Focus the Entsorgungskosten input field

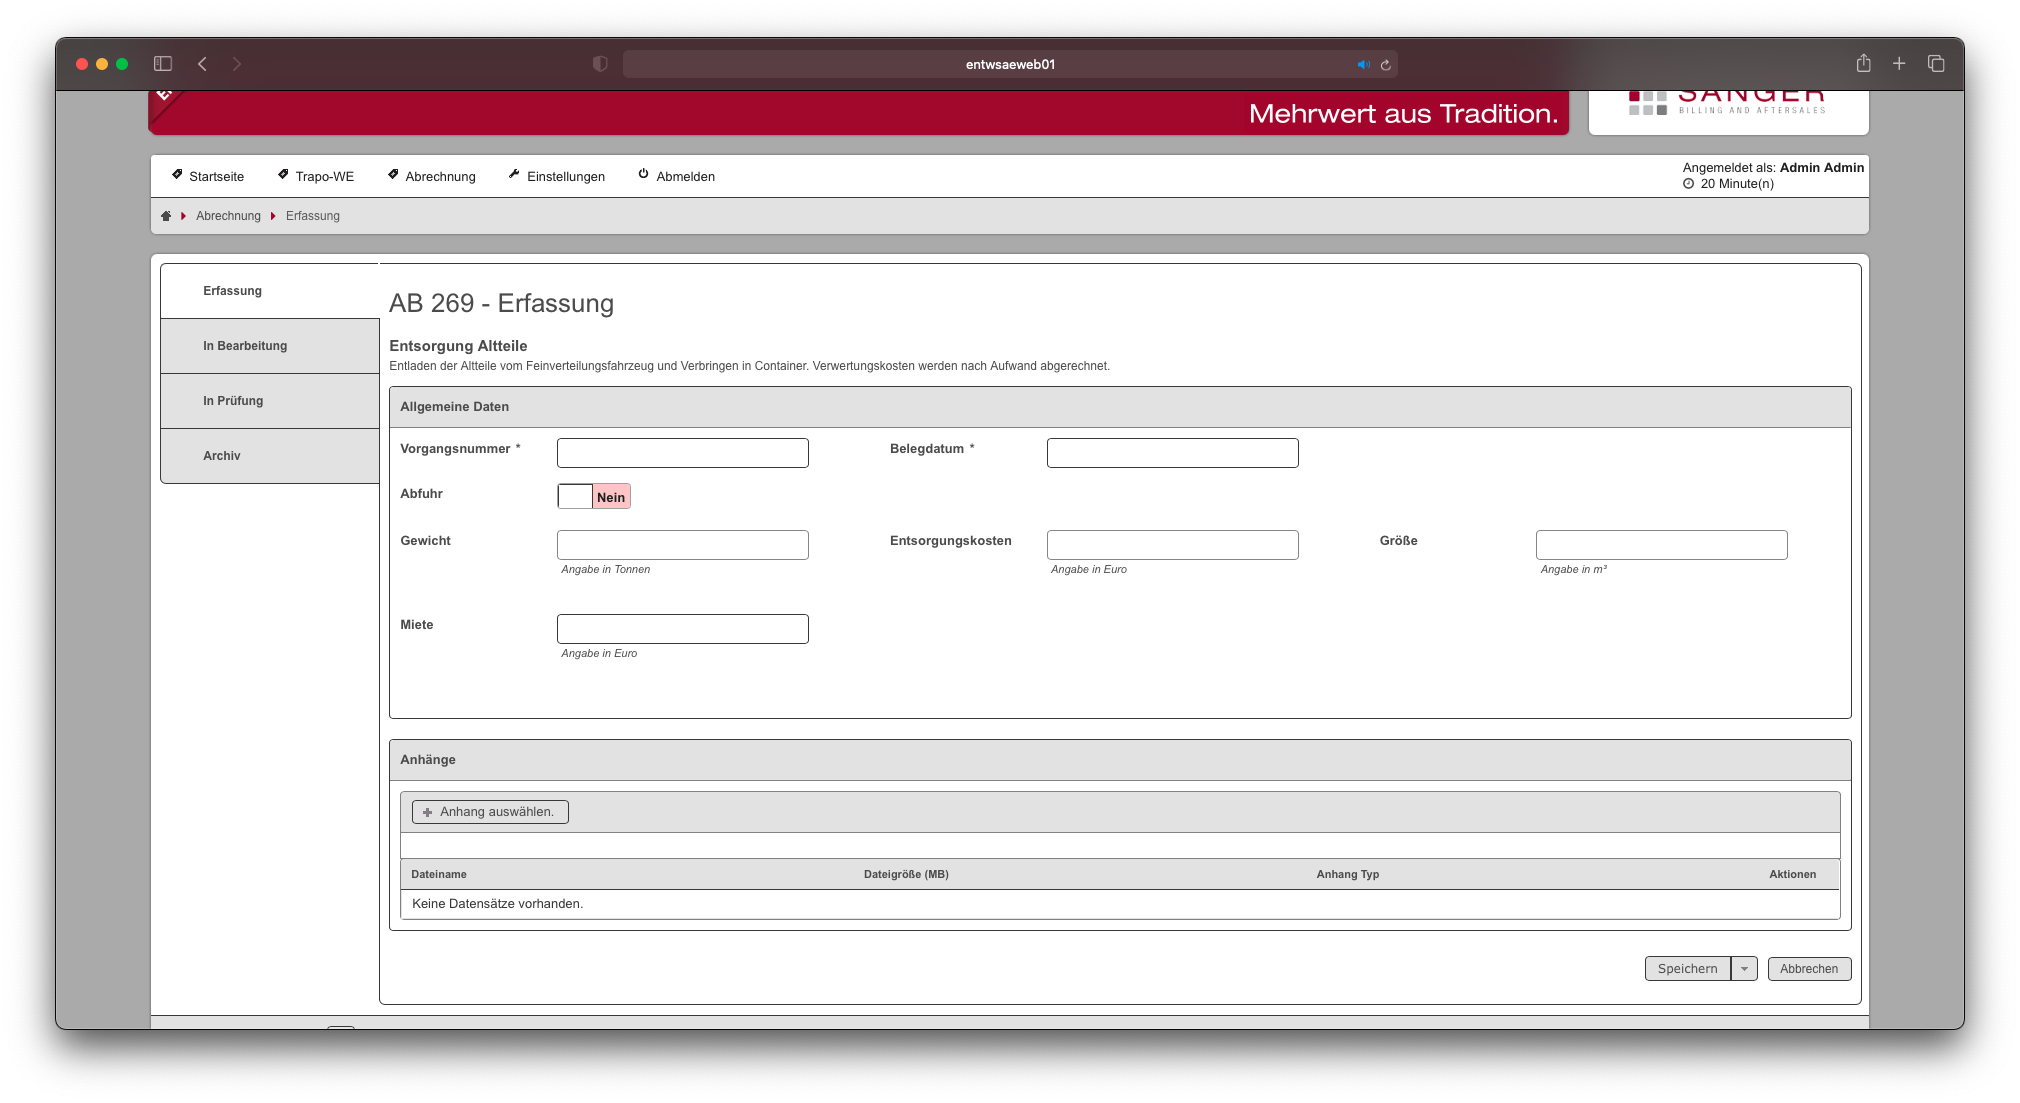click(x=1173, y=545)
